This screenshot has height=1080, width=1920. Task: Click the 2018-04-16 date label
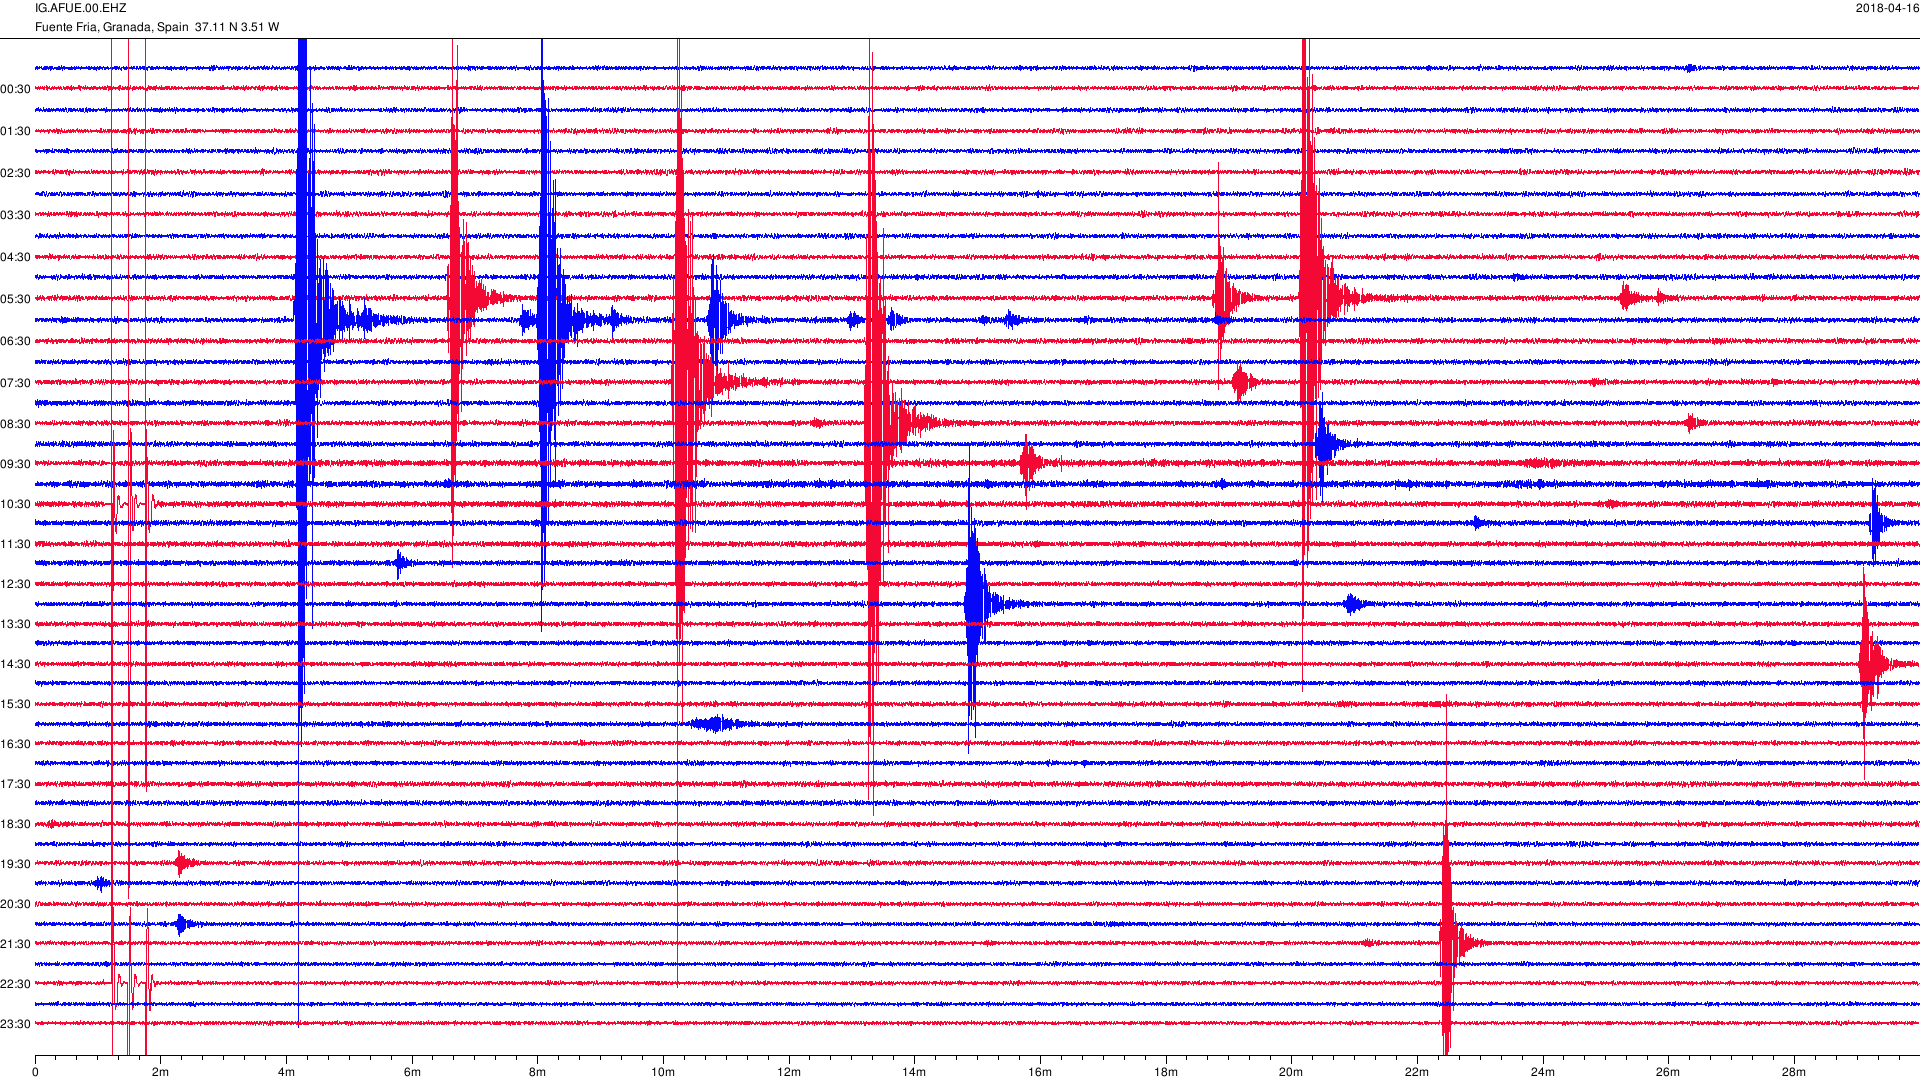click(1887, 8)
